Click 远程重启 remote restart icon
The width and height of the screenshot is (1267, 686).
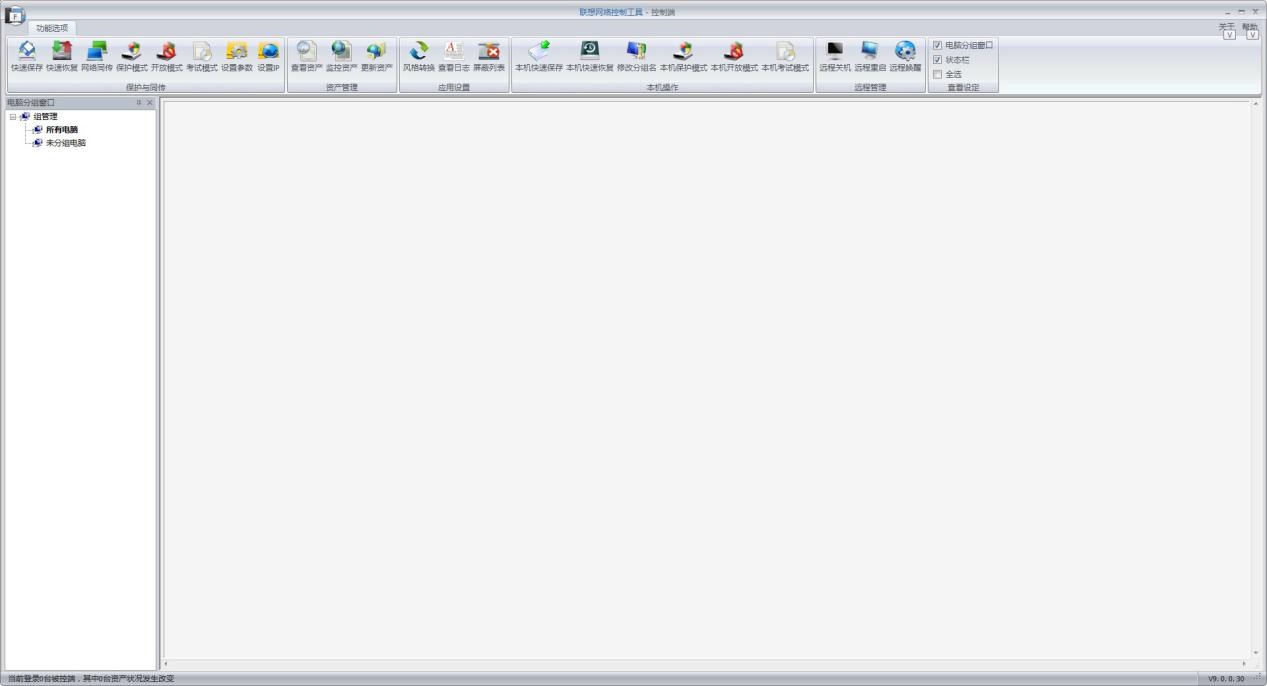pyautogui.click(x=870, y=57)
